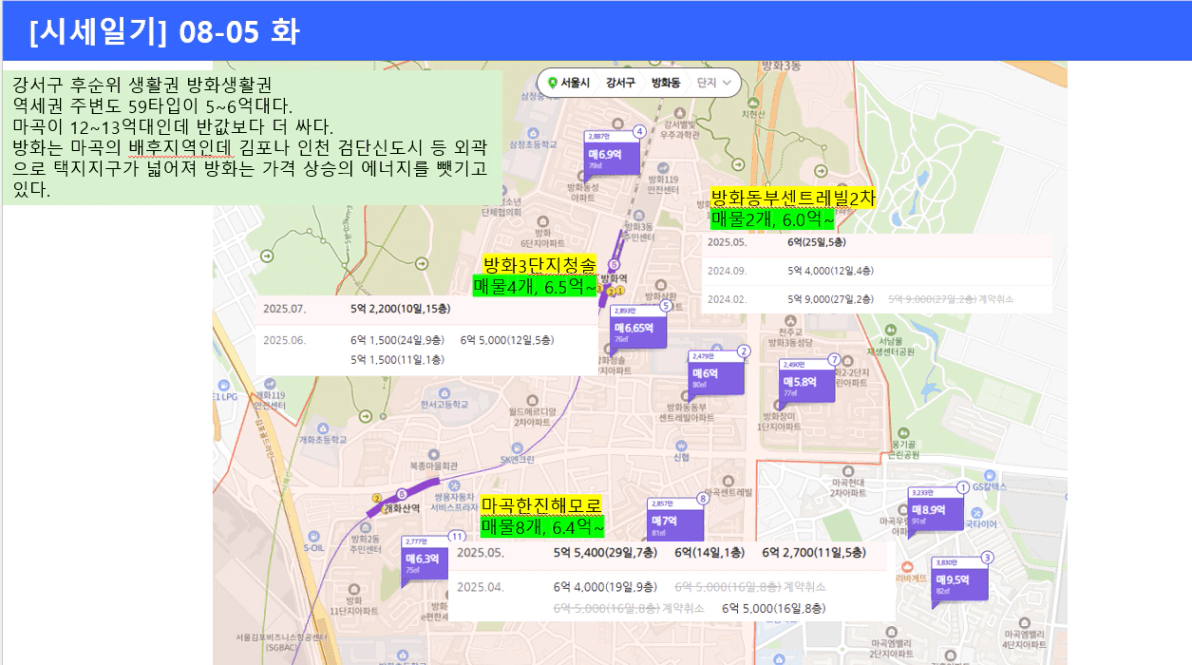This screenshot has height=665, width=1192.
Task: Open the 매6.65억 listing marker
Action: [638, 327]
